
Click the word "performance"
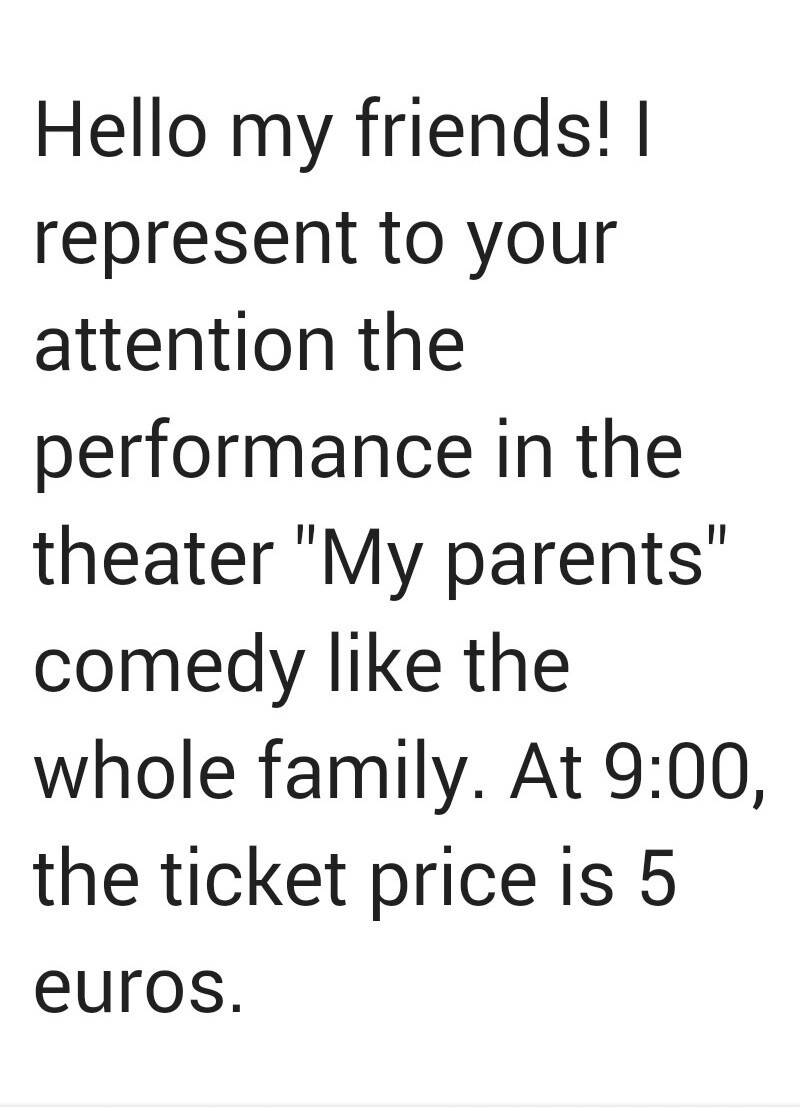pyautogui.click(x=254, y=452)
